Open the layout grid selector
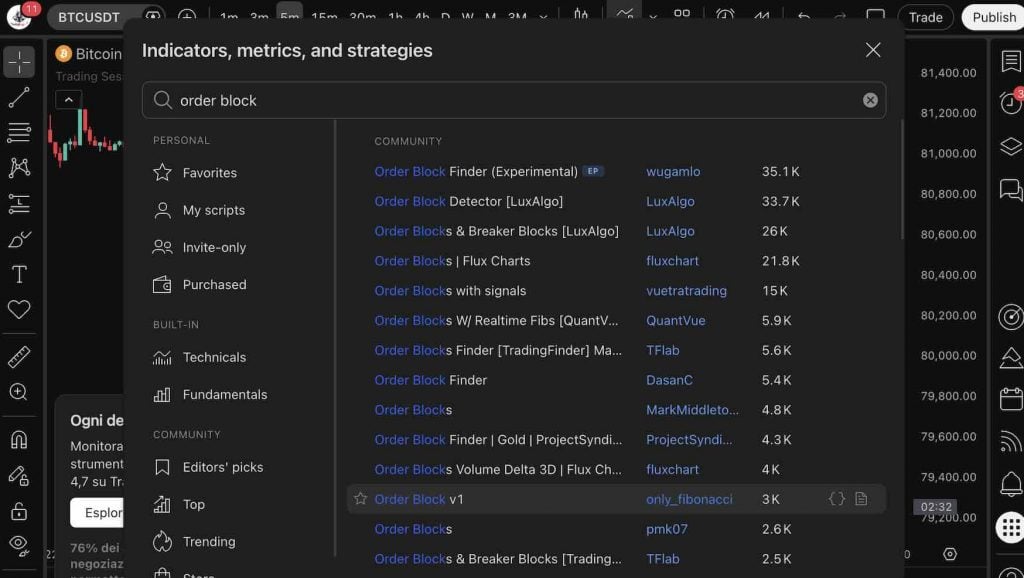 pos(682,14)
